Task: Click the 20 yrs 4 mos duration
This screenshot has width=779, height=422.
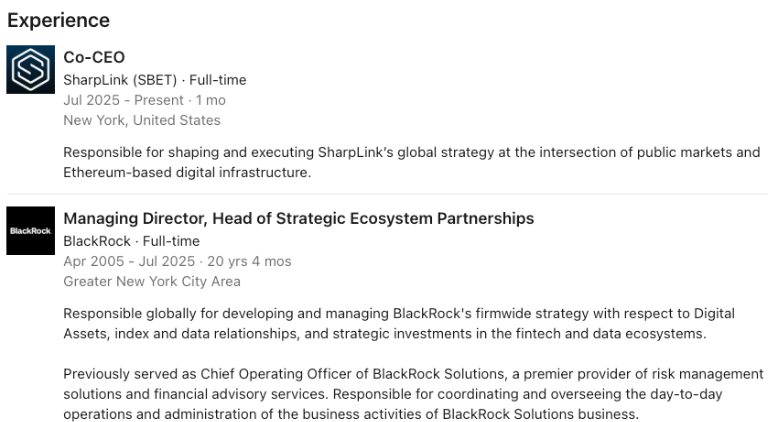Action: [x=246, y=261]
